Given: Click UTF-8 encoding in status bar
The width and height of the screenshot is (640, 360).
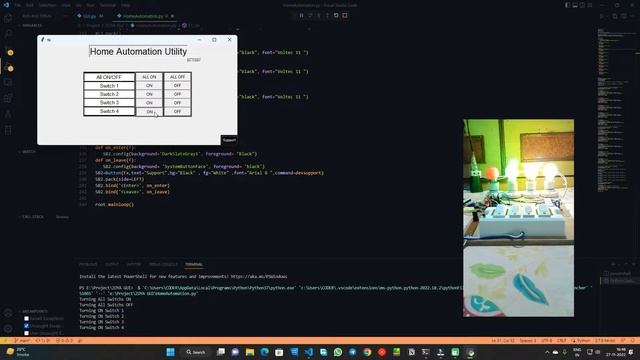Looking at the screenshot, I should [x=546, y=340].
